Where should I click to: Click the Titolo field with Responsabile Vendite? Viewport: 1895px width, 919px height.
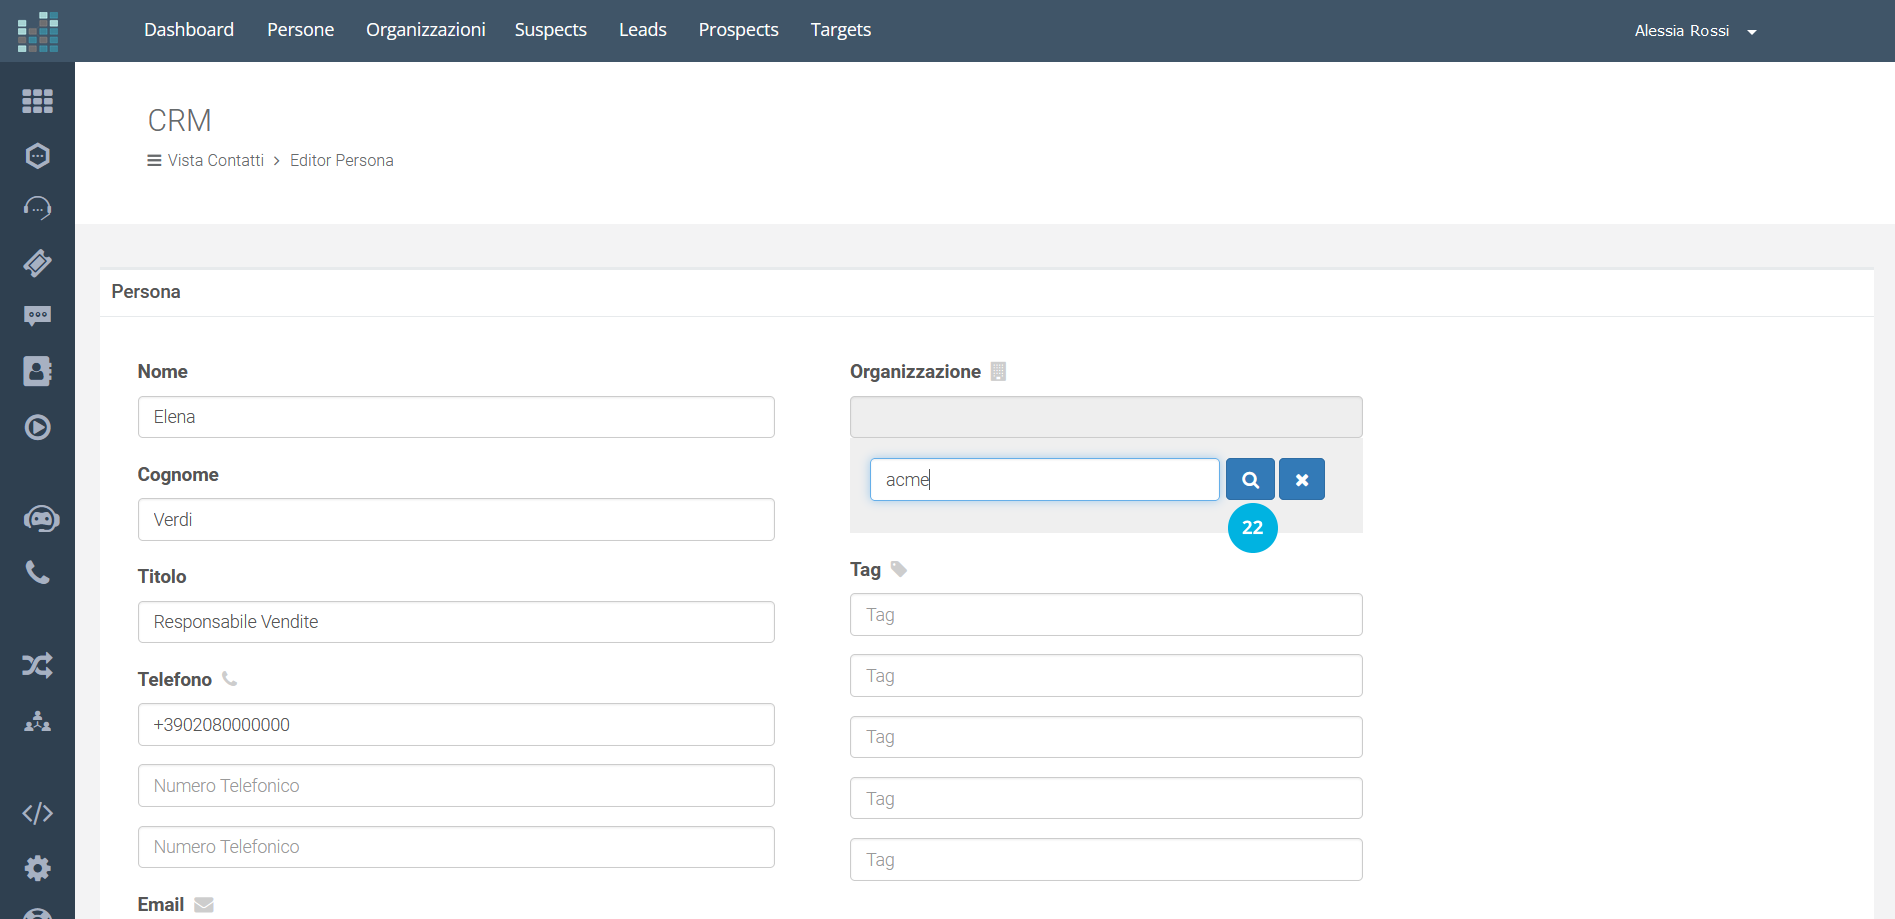(x=456, y=622)
